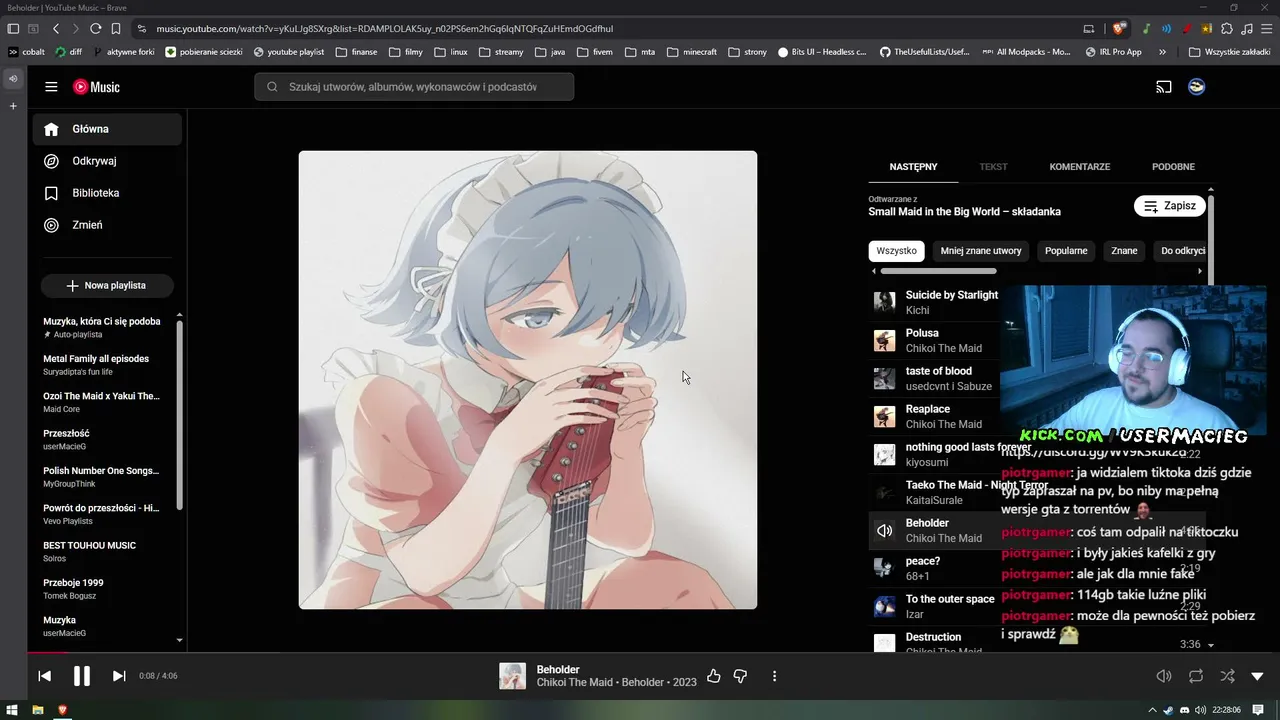Screen dimensions: 1280x720
Task: Open the media control note icon in toolbar
Action: (1246, 28)
